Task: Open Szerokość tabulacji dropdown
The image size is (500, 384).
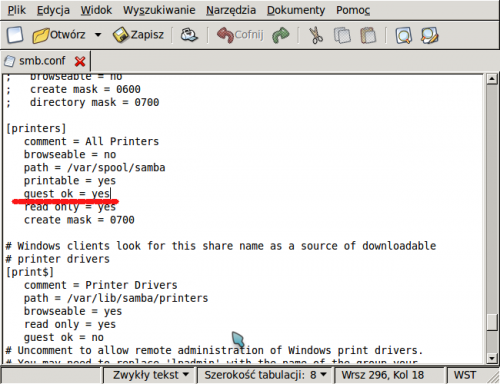Action: 265,375
